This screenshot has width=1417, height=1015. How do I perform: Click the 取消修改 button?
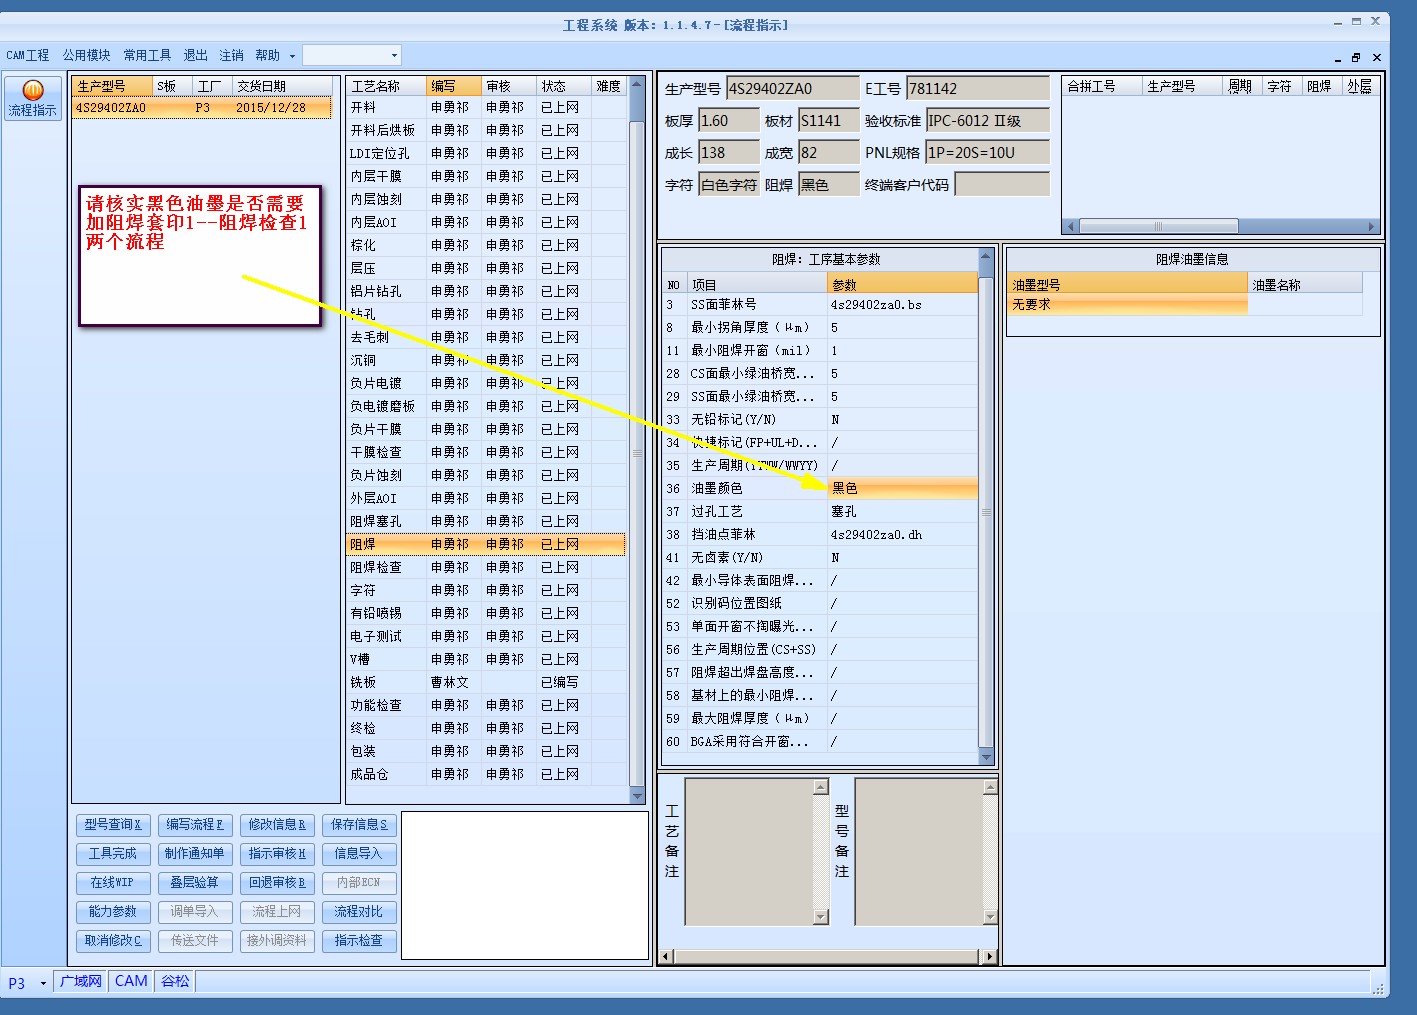point(113,941)
